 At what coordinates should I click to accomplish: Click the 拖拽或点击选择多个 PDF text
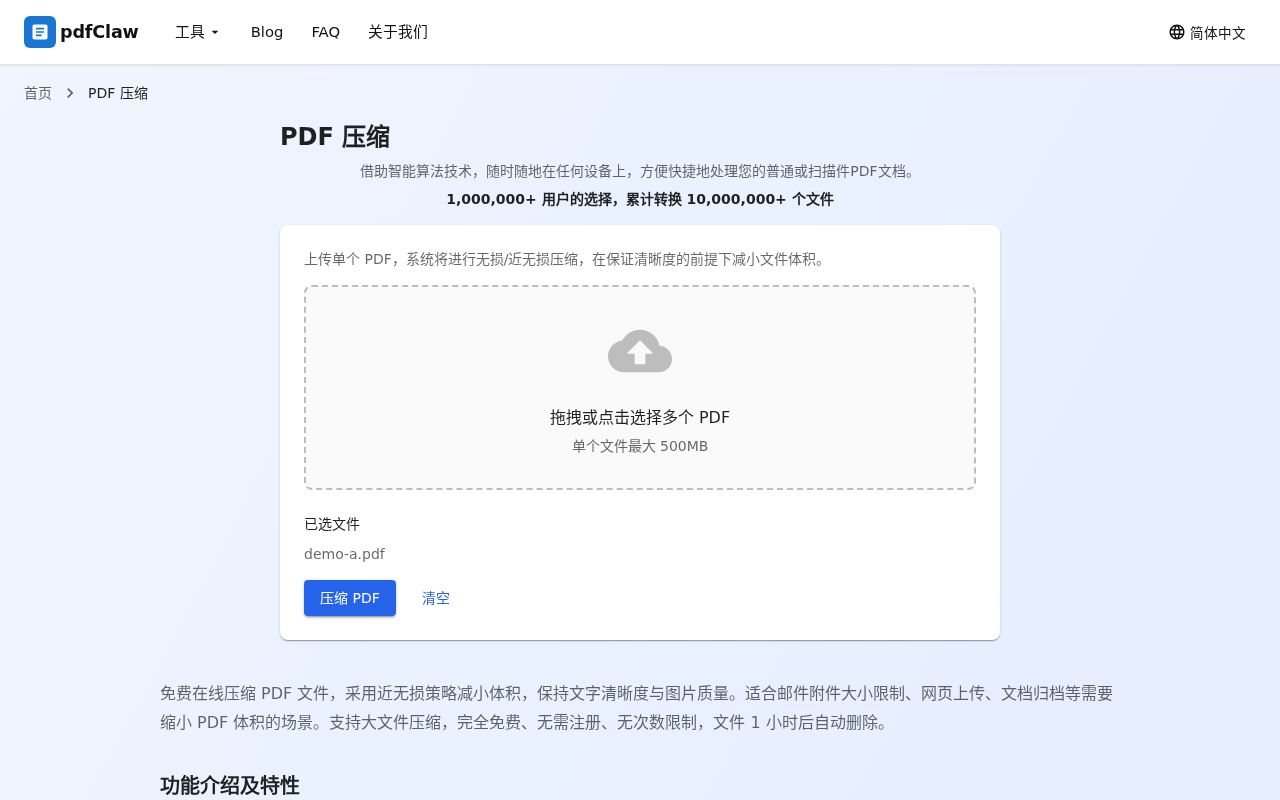point(640,417)
